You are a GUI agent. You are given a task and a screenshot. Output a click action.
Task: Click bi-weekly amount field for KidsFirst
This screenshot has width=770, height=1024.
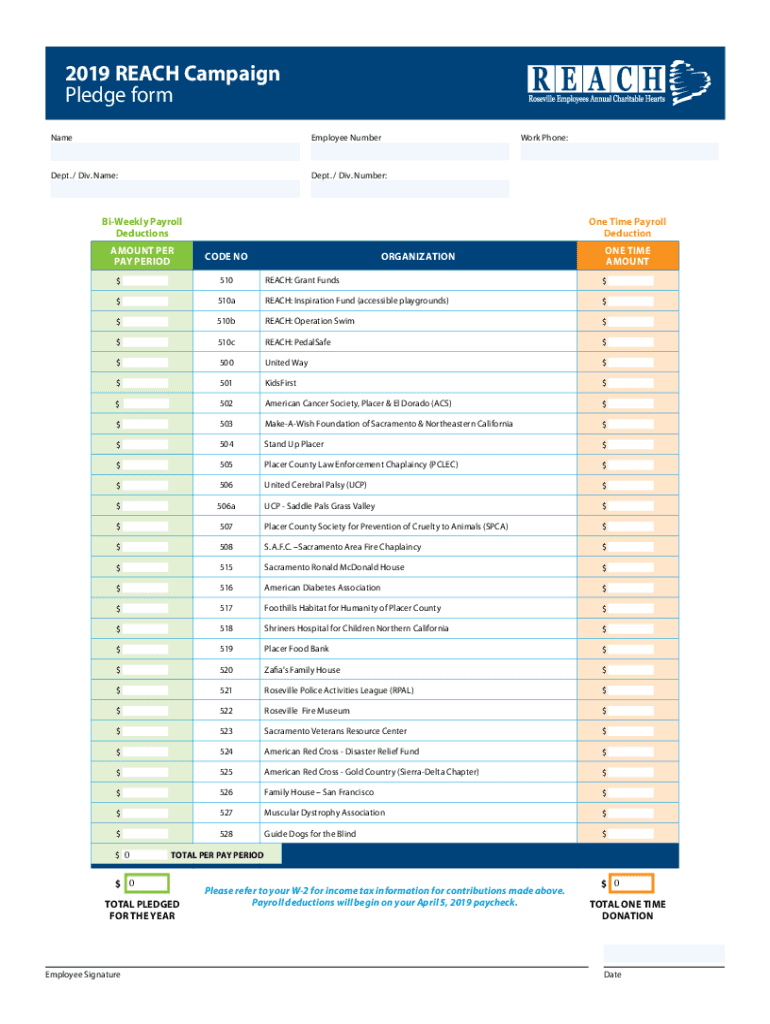tap(146, 383)
